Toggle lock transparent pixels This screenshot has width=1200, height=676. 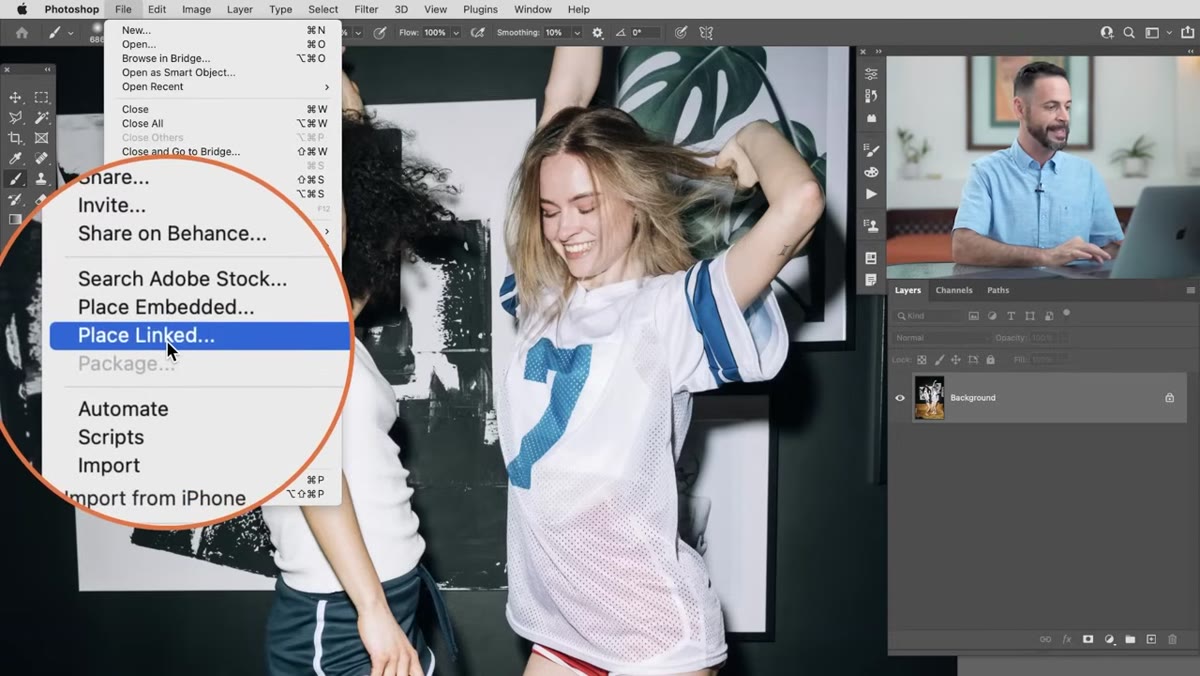click(922, 360)
